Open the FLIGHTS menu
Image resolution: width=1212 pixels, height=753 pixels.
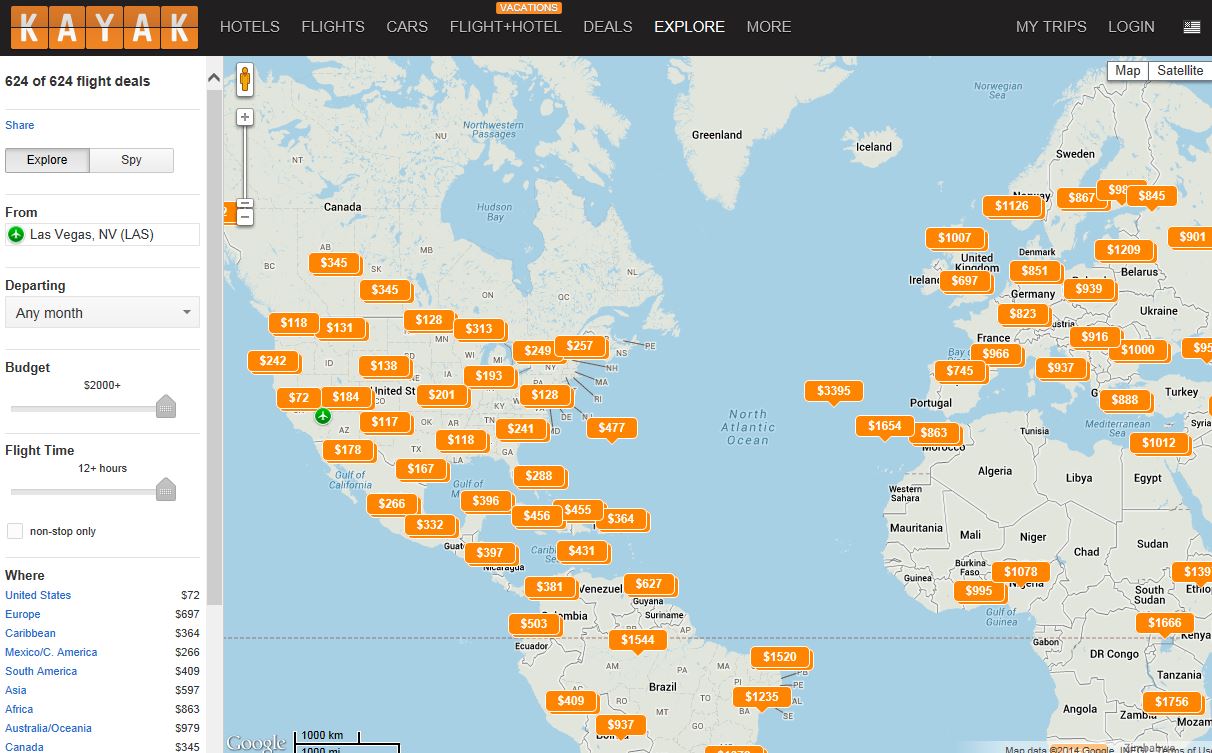click(333, 27)
